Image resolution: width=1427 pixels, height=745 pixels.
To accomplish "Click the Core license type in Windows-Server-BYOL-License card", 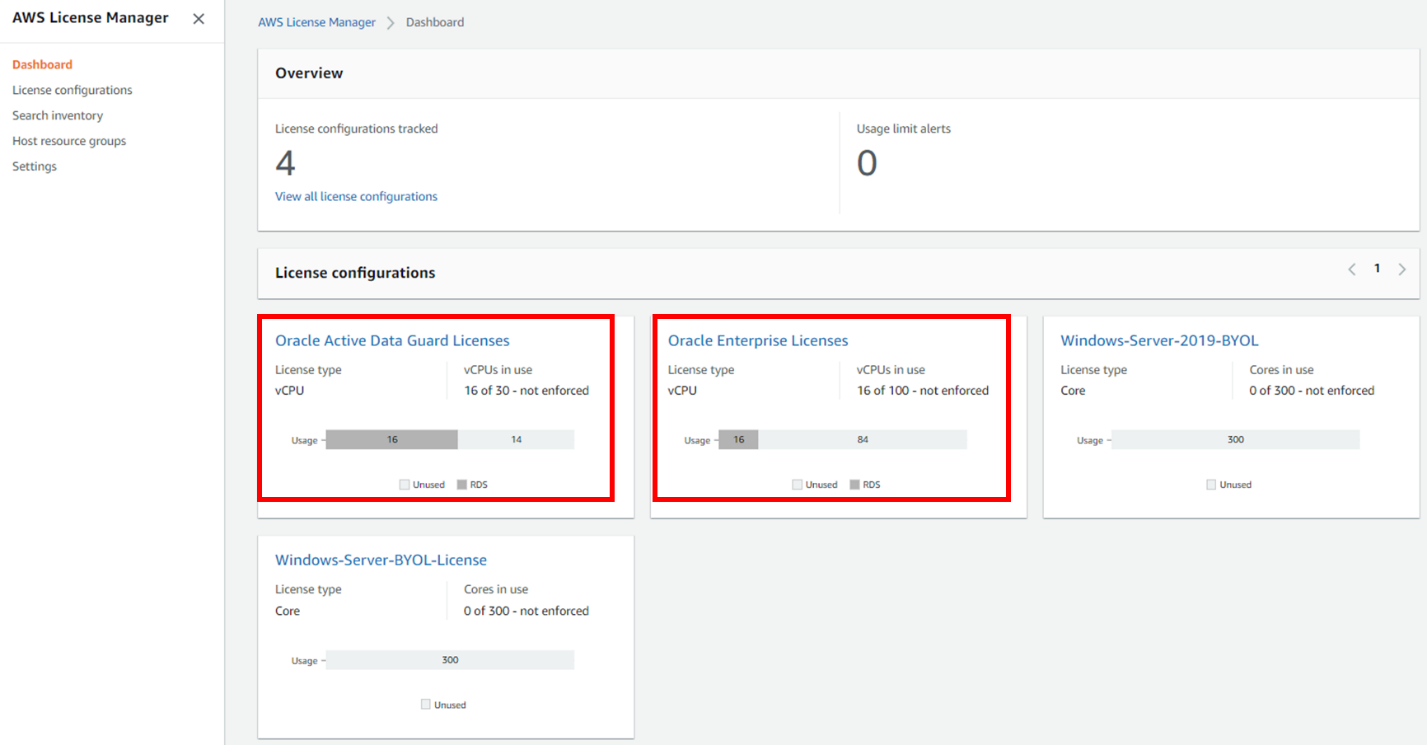I will pyautogui.click(x=287, y=611).
